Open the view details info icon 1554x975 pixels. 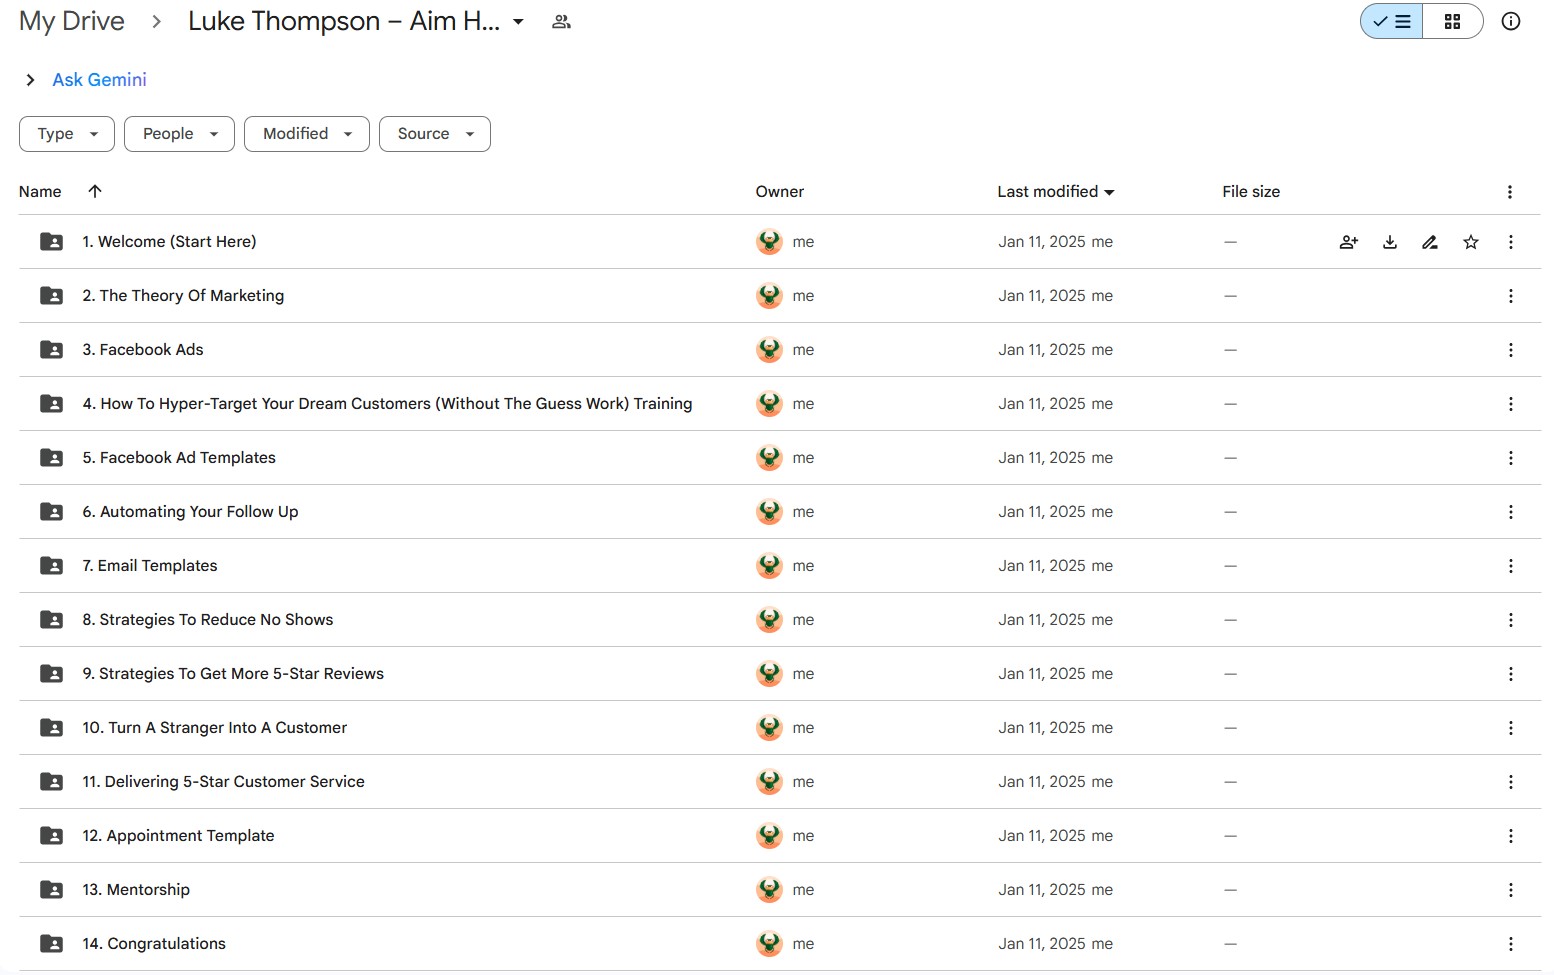coord(1510,21)
